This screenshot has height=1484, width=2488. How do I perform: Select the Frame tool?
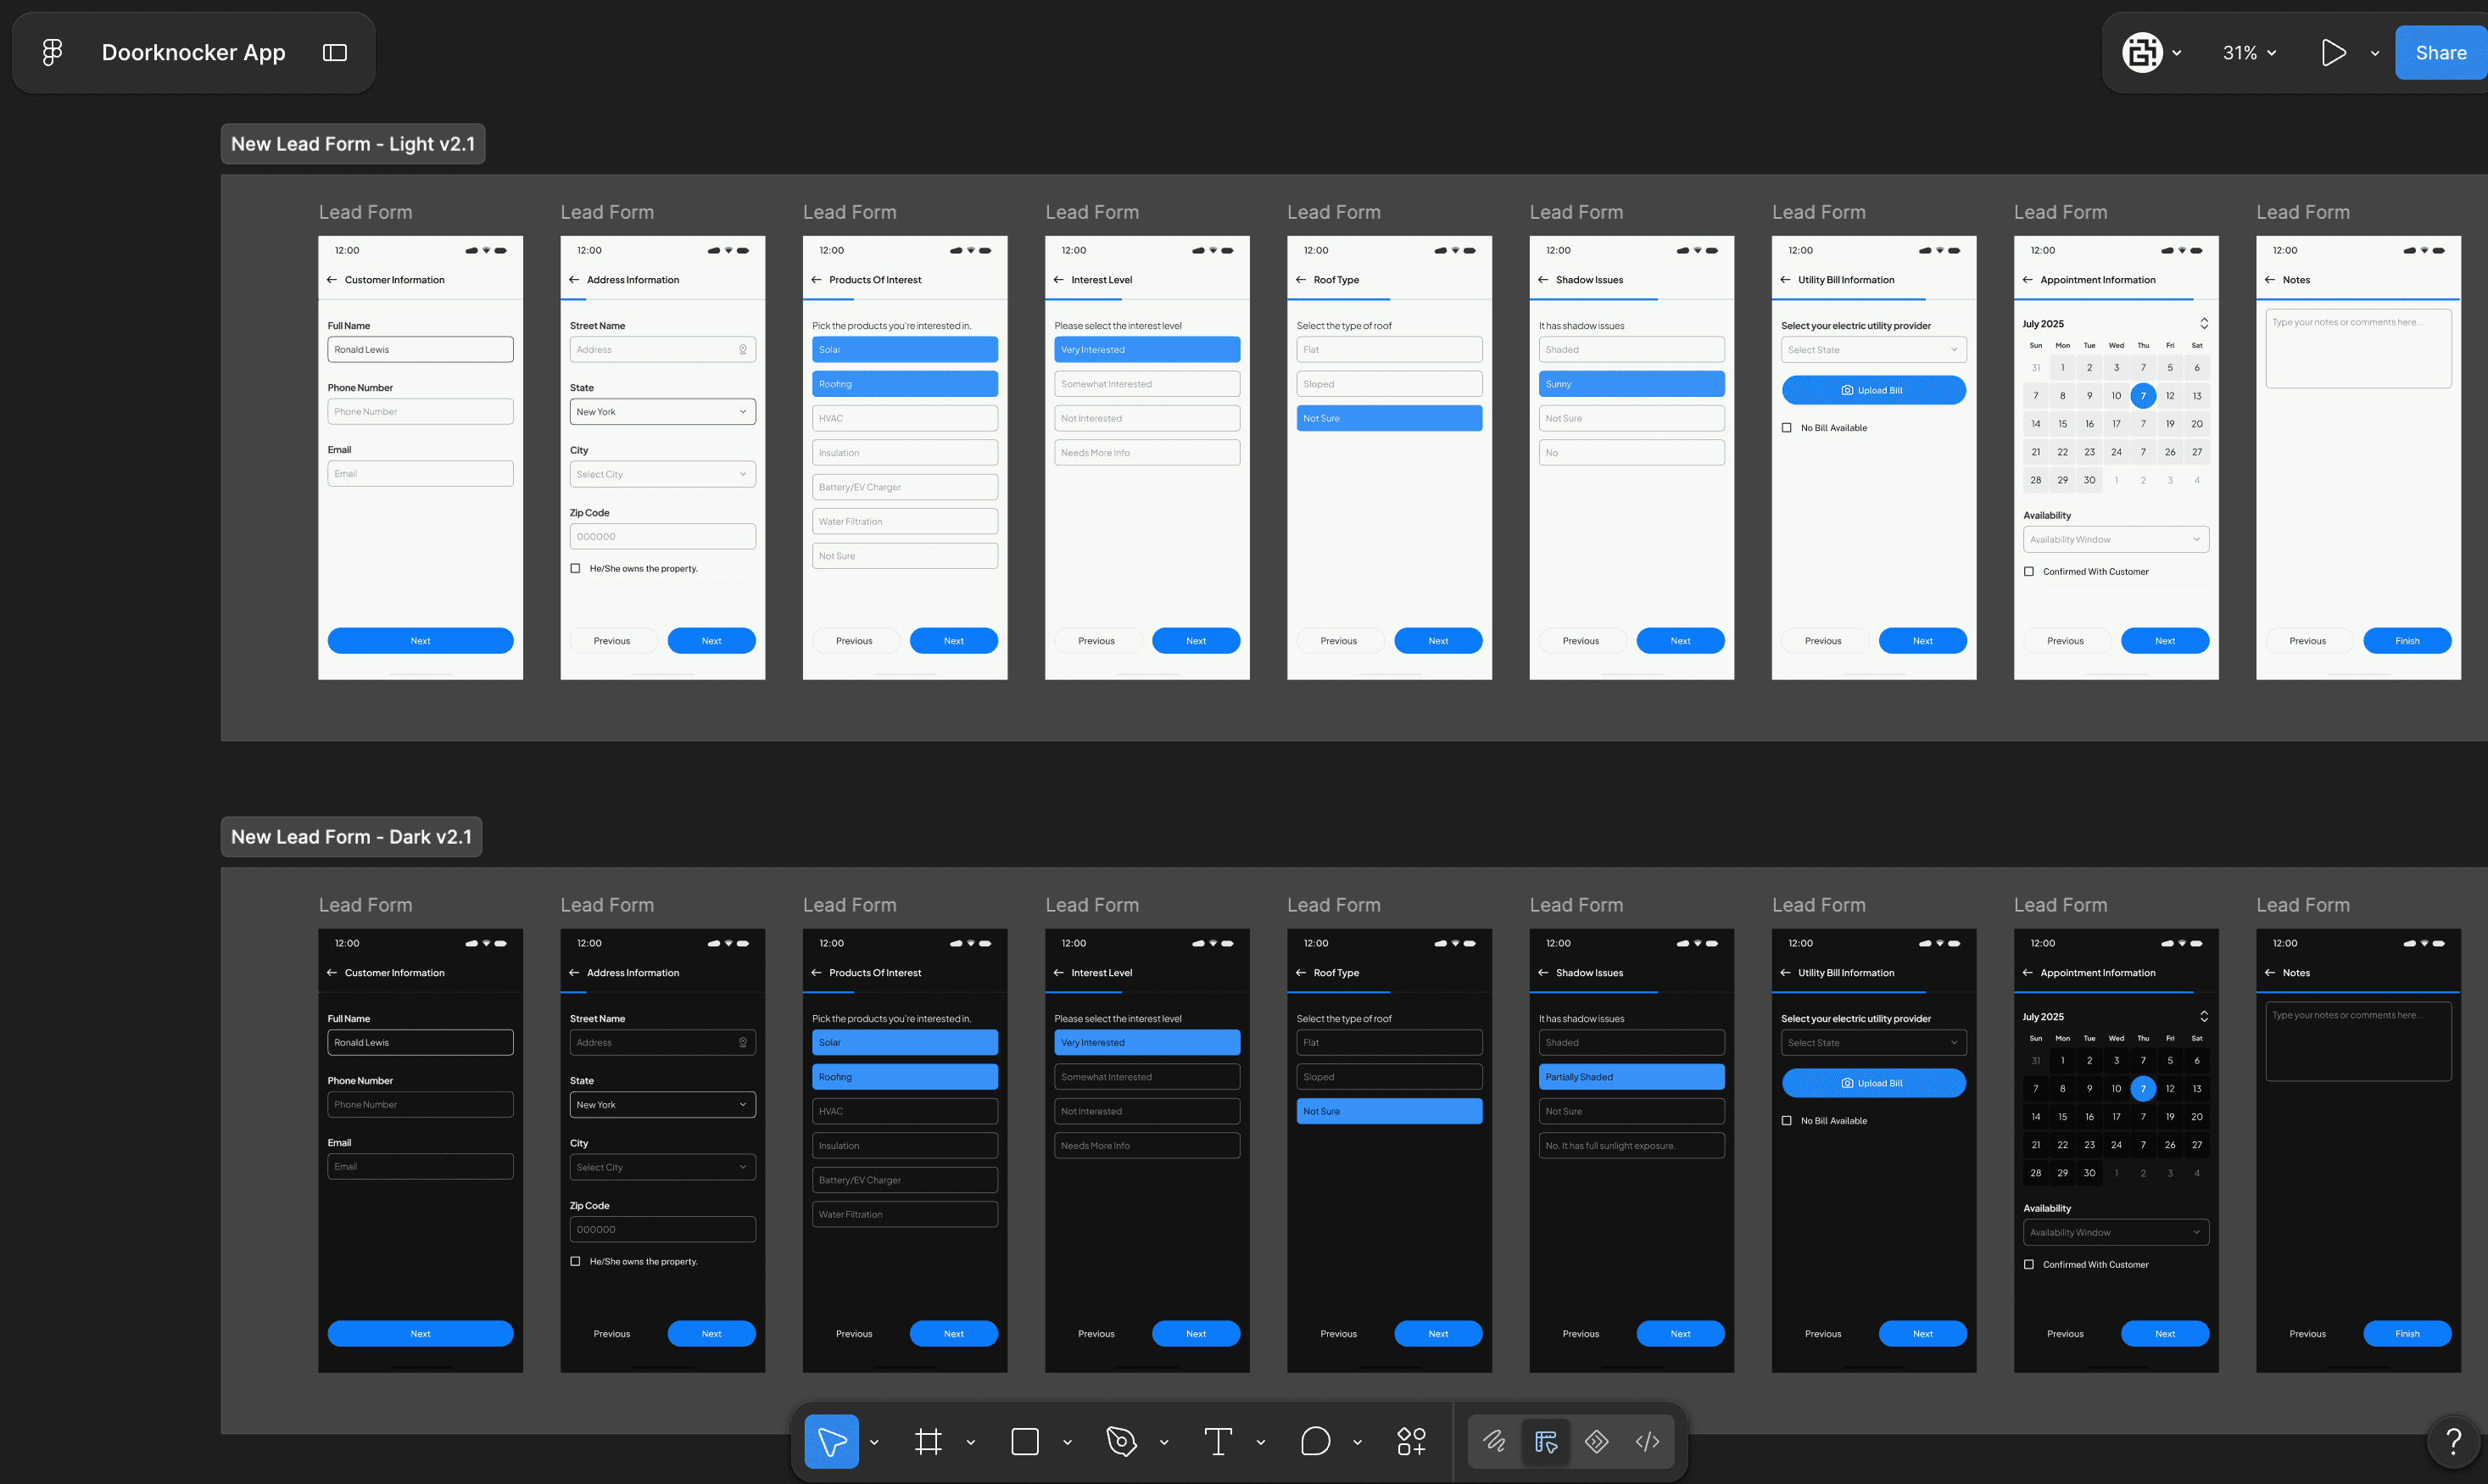[928, 1441]
